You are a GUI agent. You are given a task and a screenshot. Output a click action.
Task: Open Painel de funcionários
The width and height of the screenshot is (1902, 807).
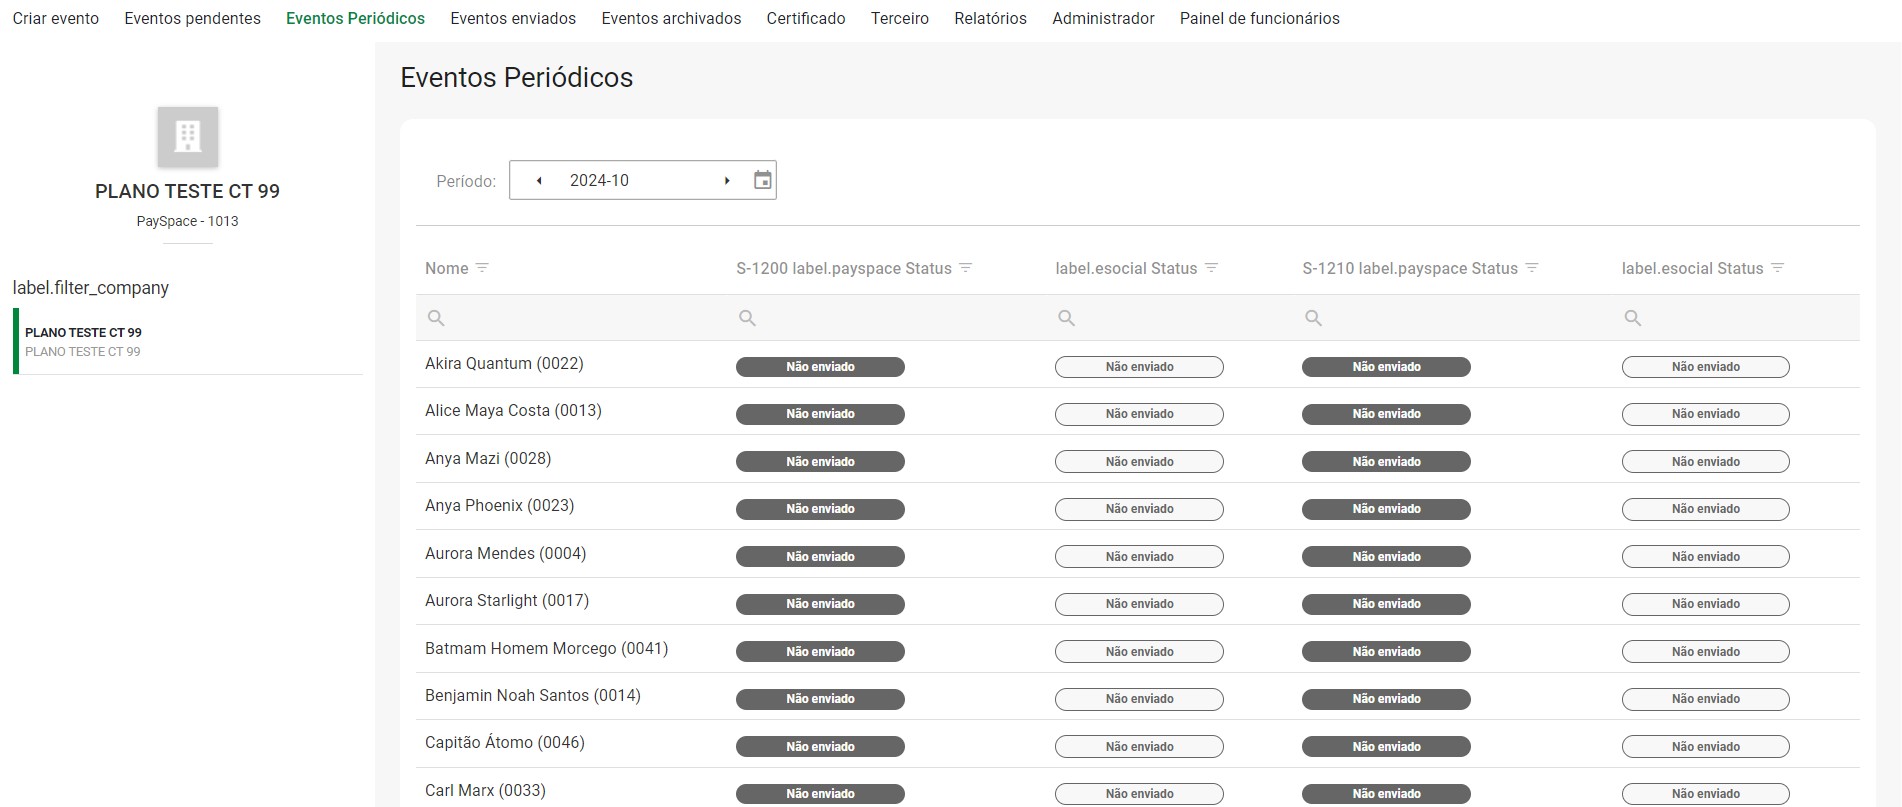click(1259, 18)
